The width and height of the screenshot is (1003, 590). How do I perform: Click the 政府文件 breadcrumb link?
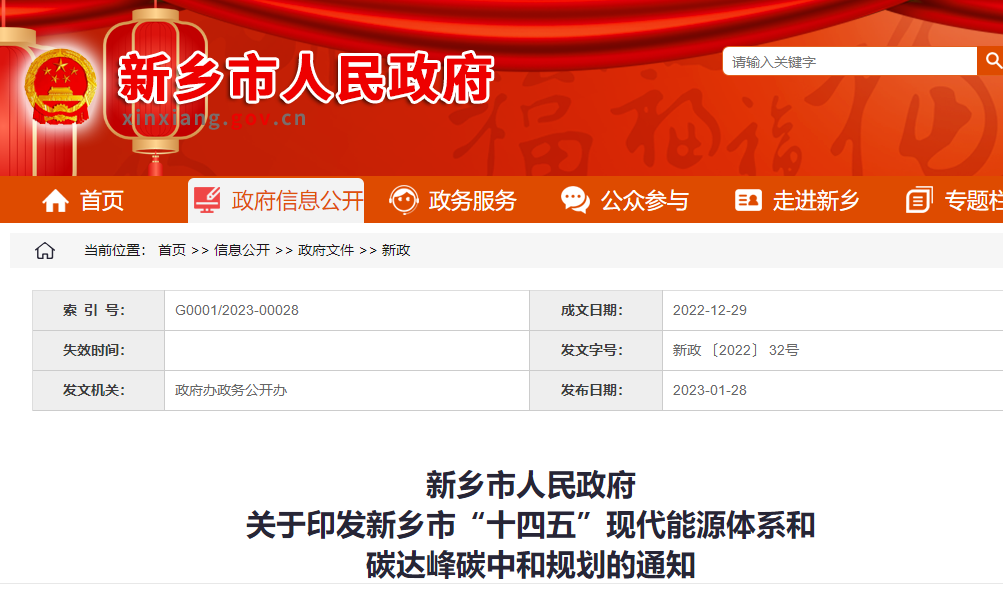coord(326,250)
